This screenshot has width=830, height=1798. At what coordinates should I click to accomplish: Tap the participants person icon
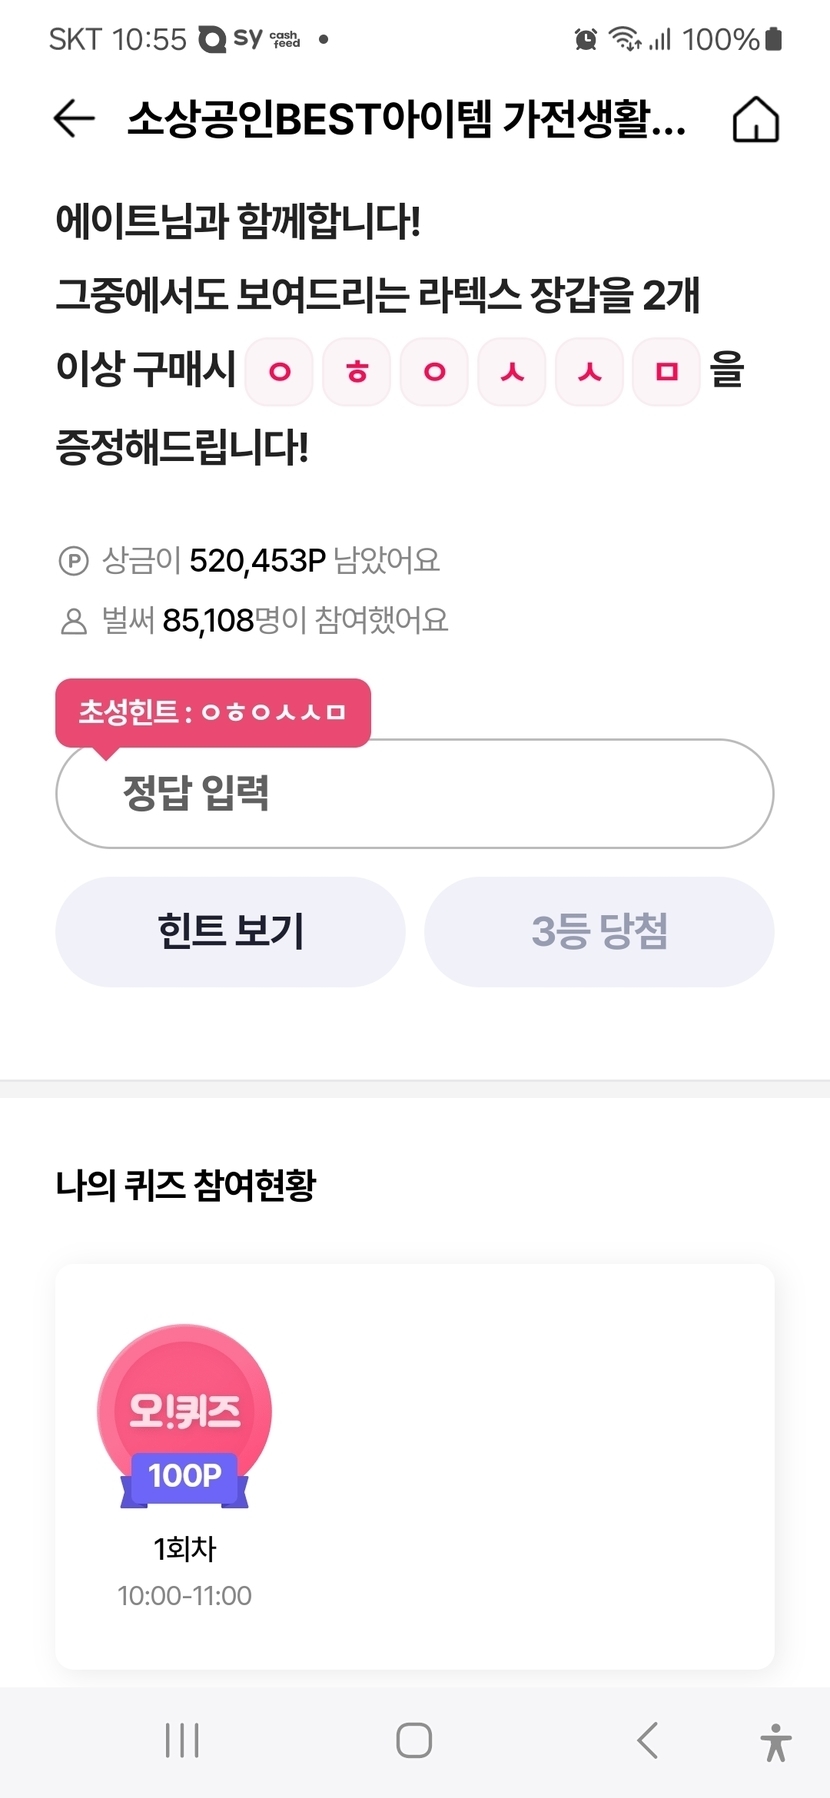(73, 621)
